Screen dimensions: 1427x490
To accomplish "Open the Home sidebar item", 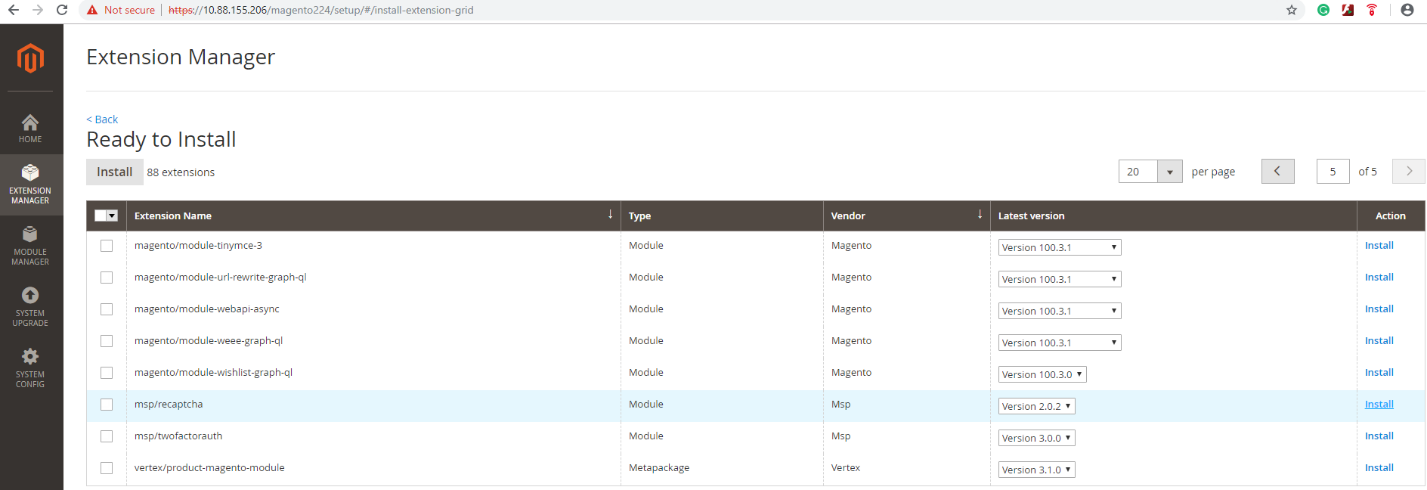I will tap(31, 128).
